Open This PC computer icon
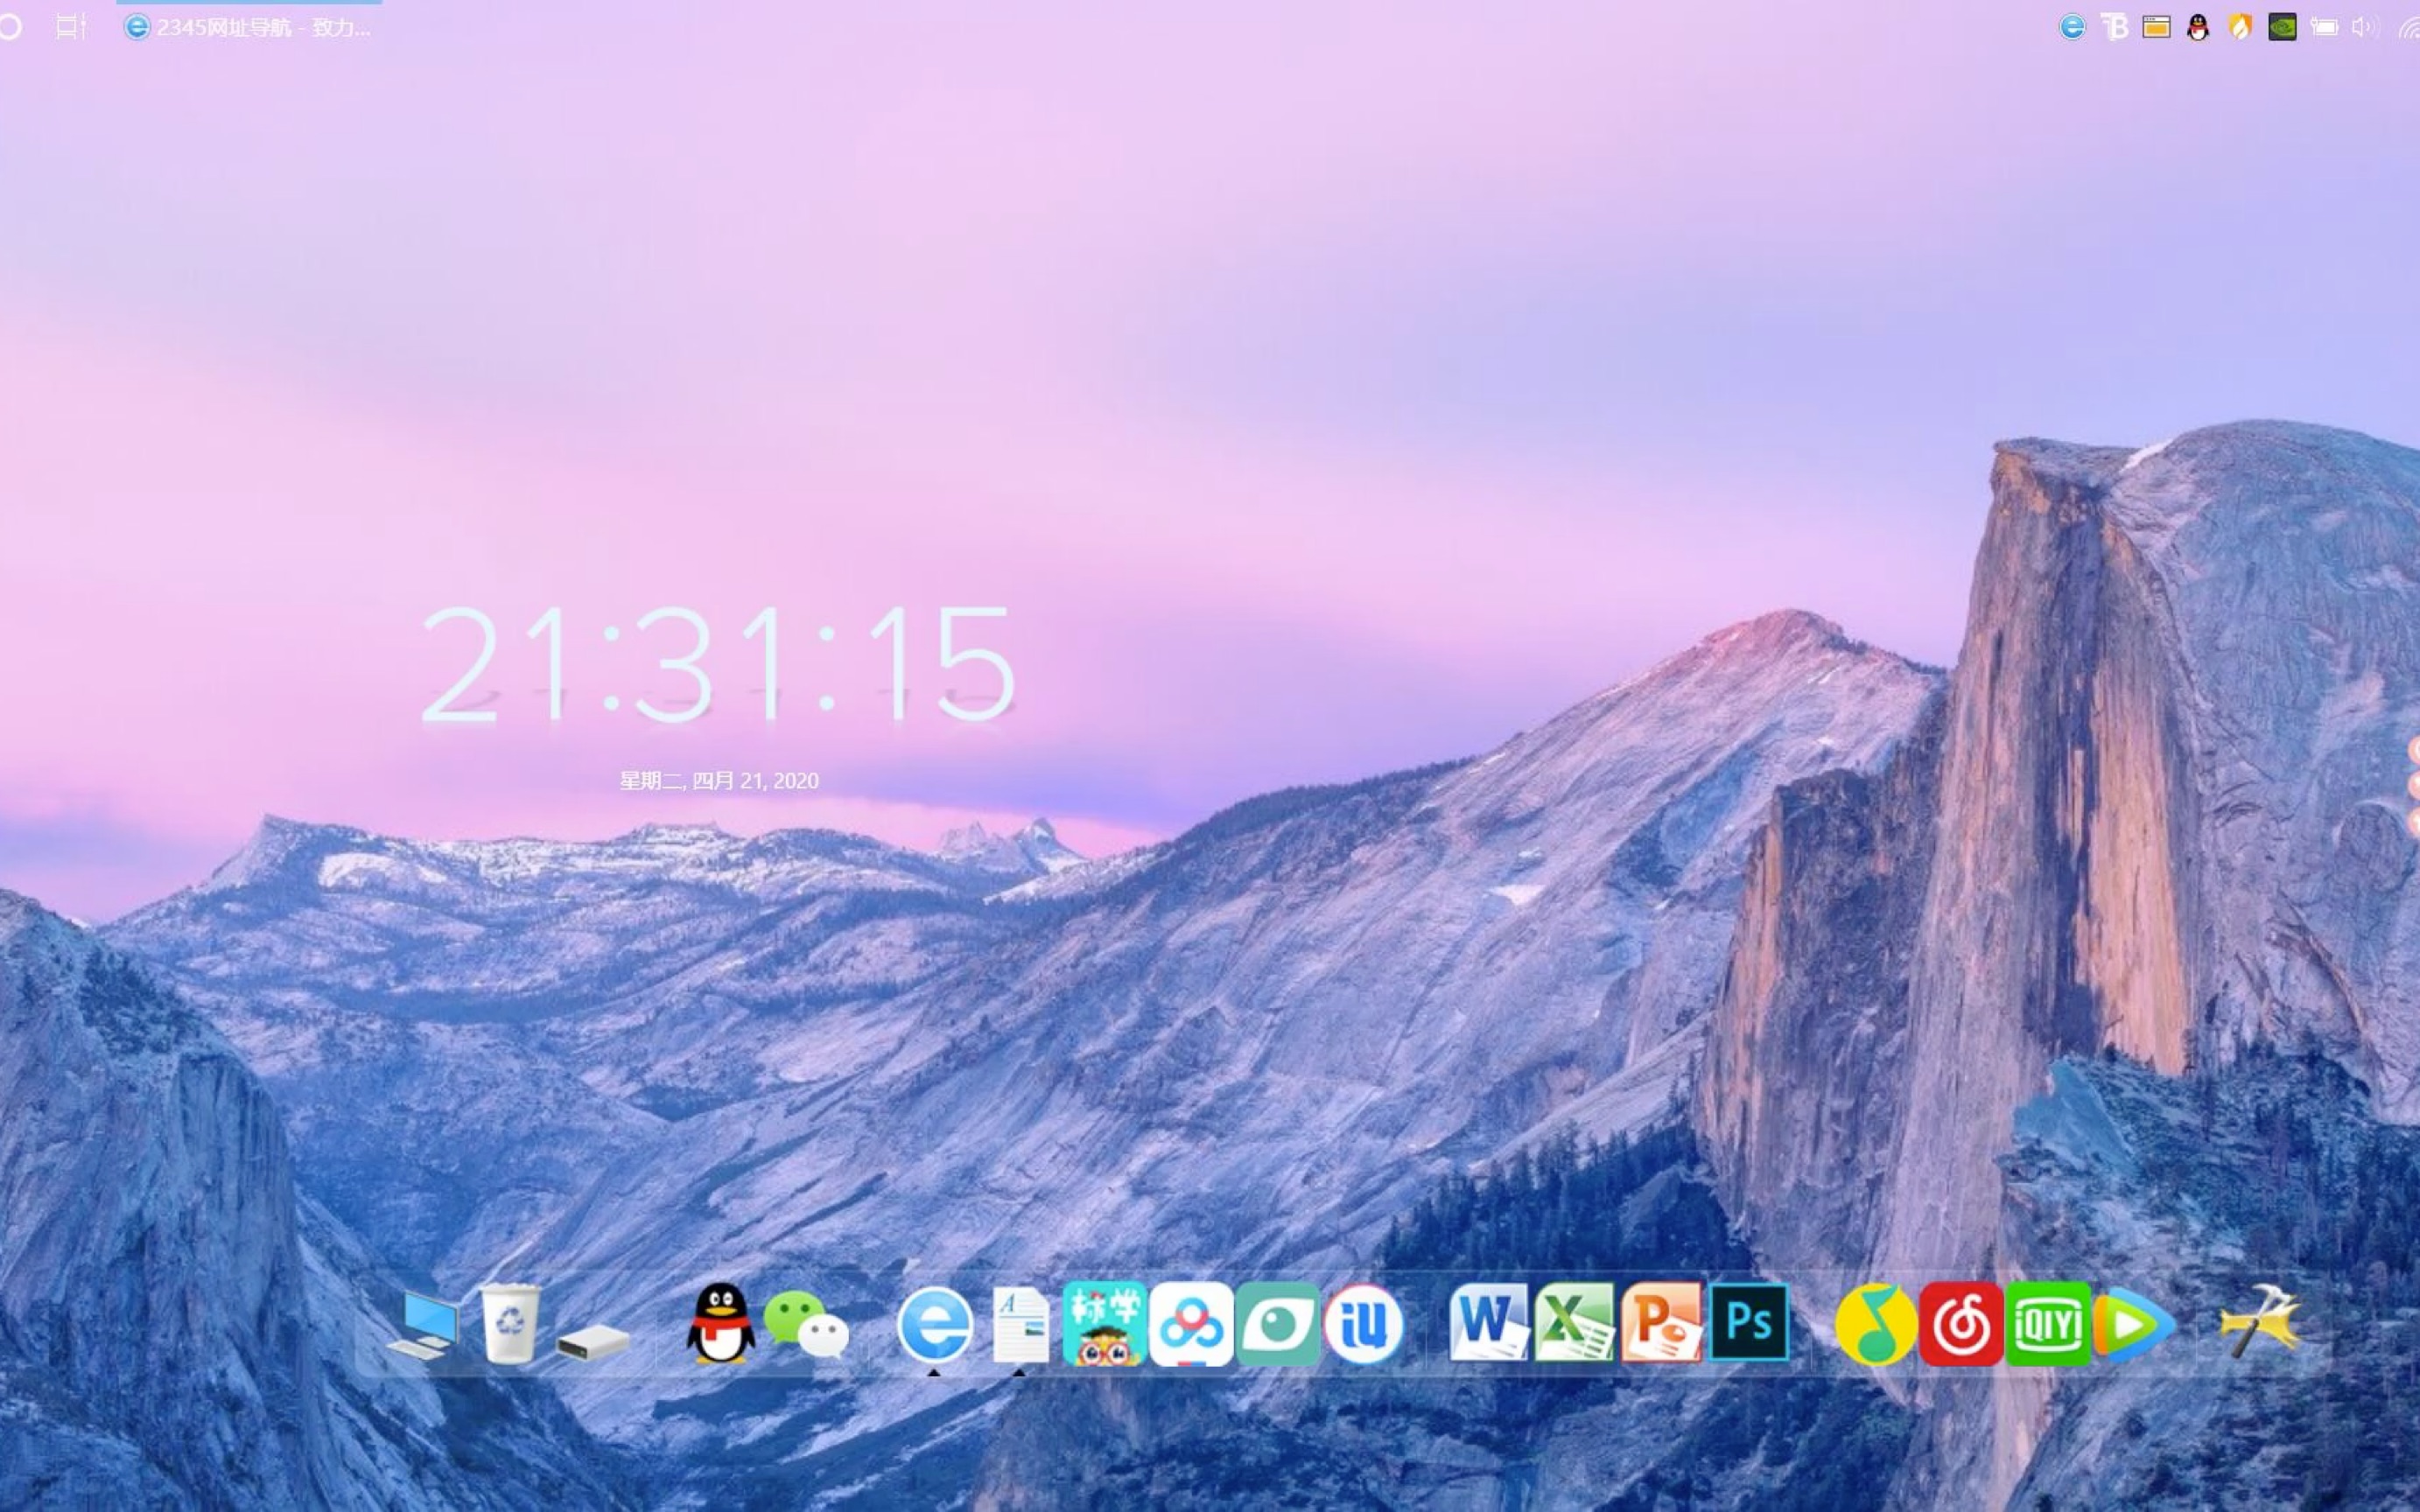Screen dimensions: 2420x1512 click(424, 1324)
